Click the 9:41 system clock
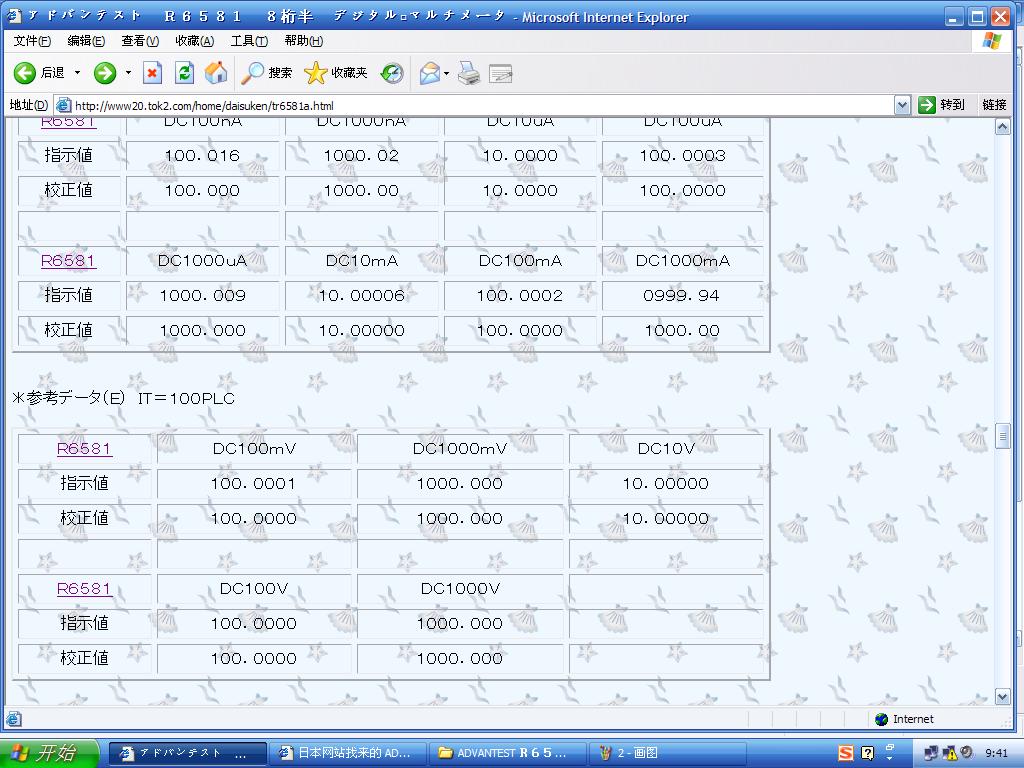 pyautogui.click(x=997, y=753)
